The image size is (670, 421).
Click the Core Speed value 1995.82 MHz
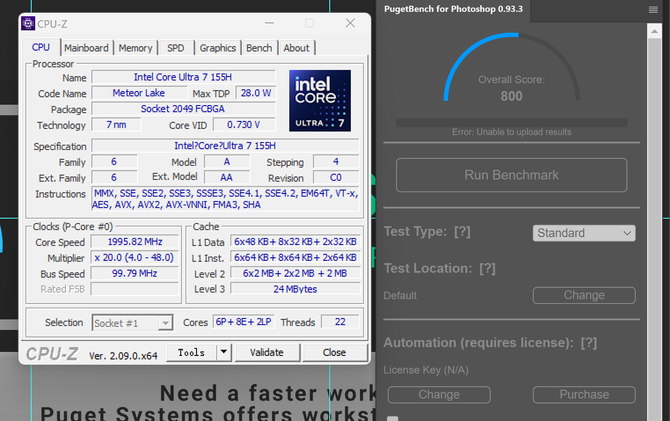(135, 242)
